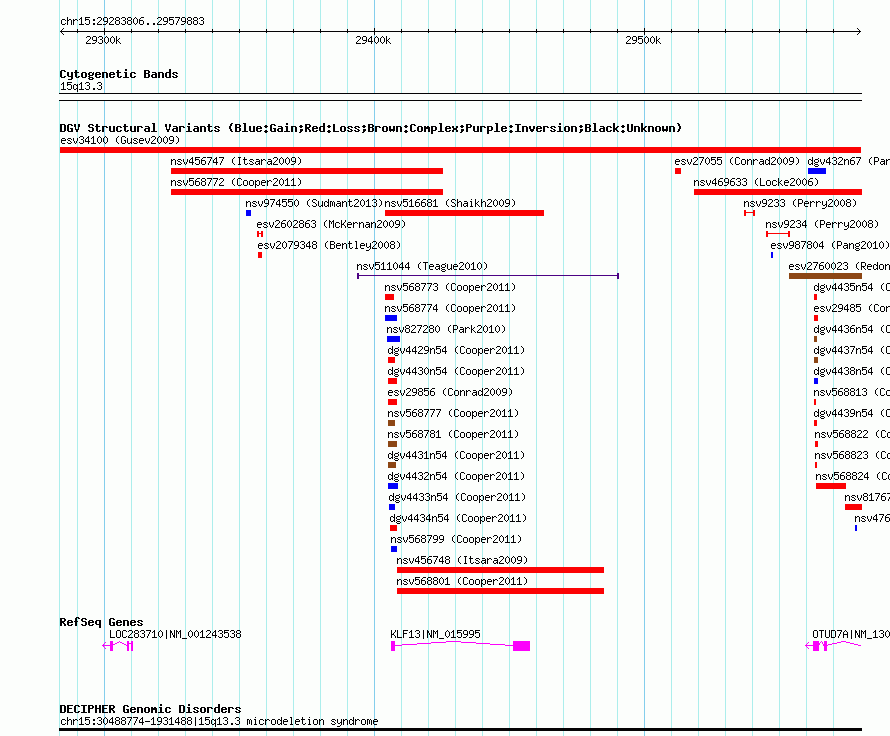Open 15q13.3 microdeletion syndrome label
Image resolution: width=890 pixels, height=736 pixels.
click(219, 721)
